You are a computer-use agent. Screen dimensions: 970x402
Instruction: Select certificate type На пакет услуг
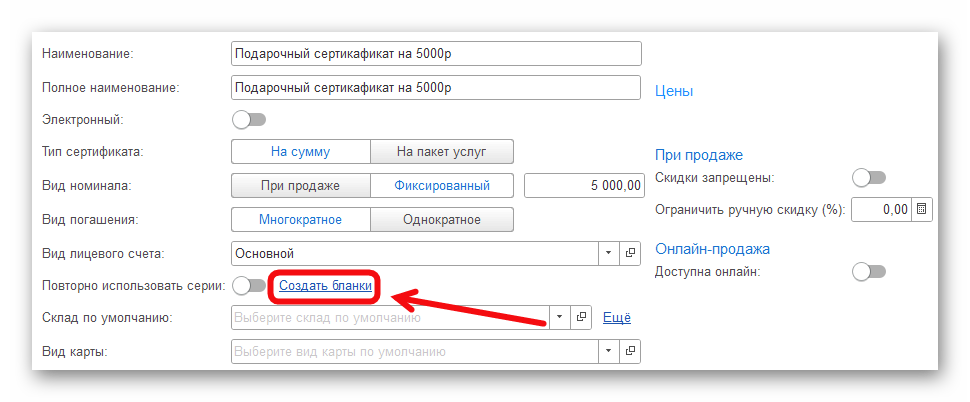[x=442, y=152]
